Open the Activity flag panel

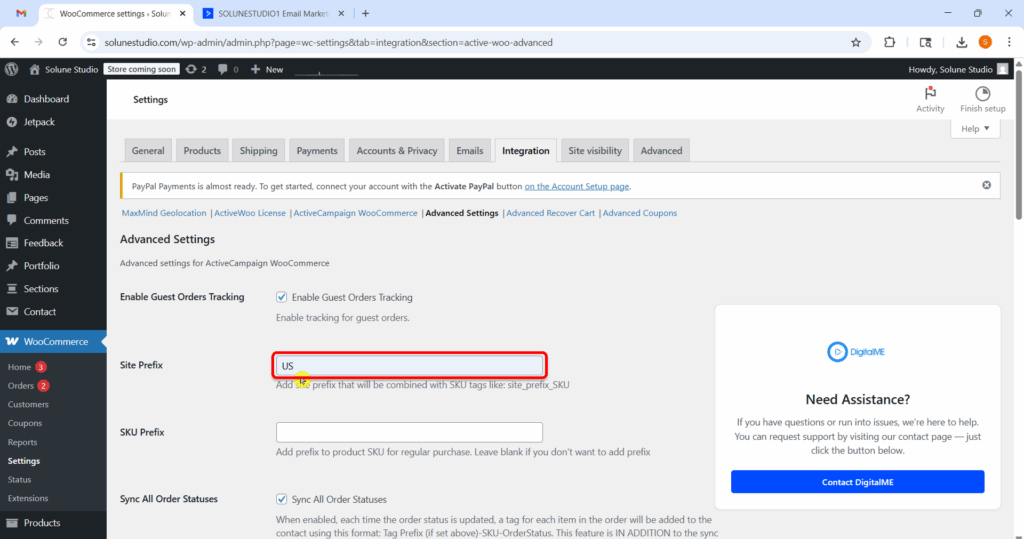[x=930, y=99]
